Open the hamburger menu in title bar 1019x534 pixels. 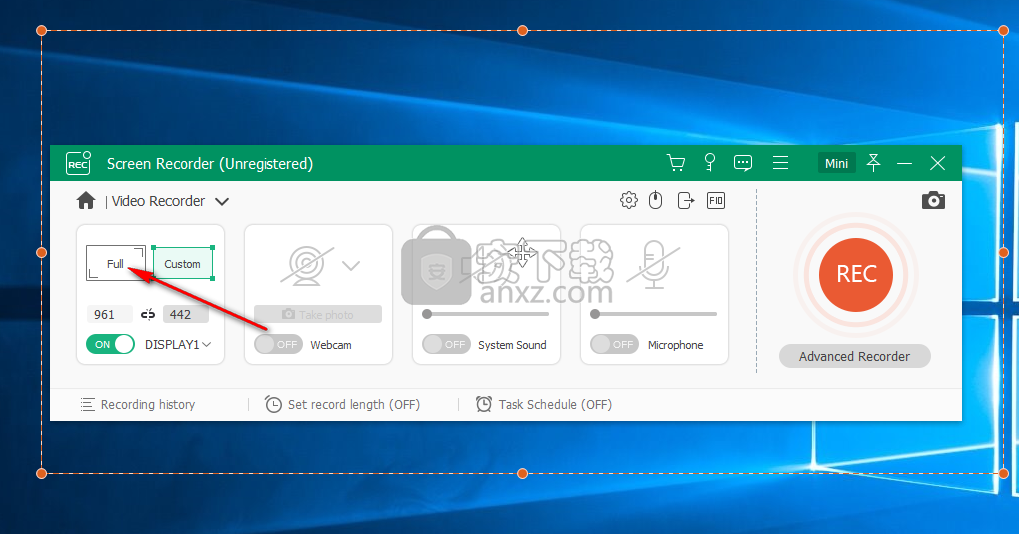(780, 163)
